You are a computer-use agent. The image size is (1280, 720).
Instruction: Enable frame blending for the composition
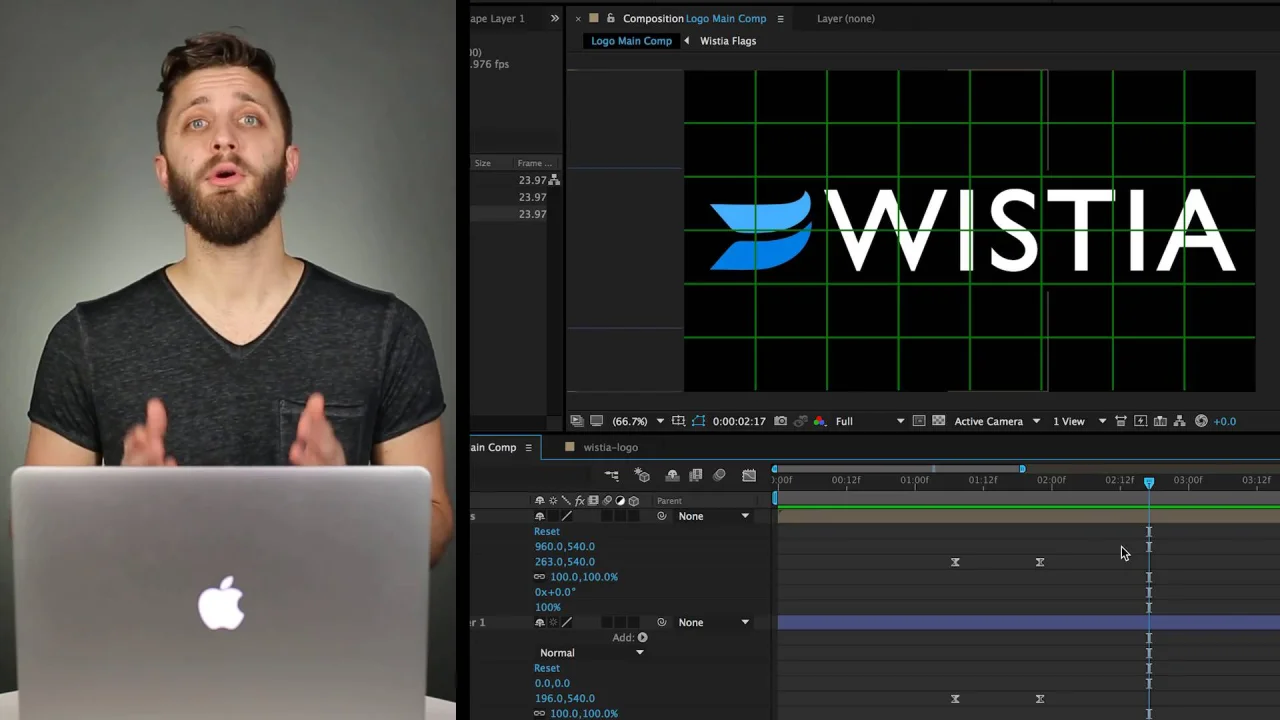tap(695, 476)
